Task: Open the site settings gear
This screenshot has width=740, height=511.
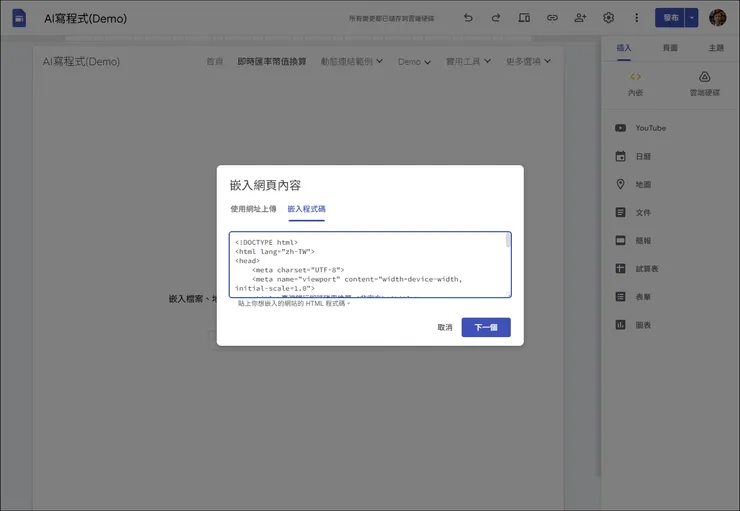Action: [608, 18]
